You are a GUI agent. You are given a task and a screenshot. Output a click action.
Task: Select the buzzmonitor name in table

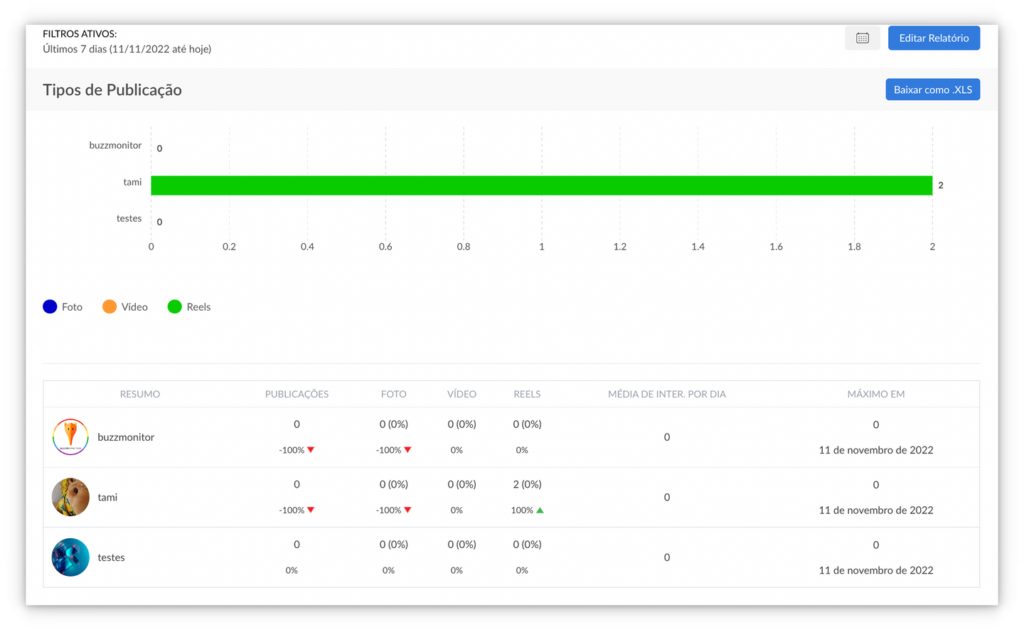coord(126,437)
